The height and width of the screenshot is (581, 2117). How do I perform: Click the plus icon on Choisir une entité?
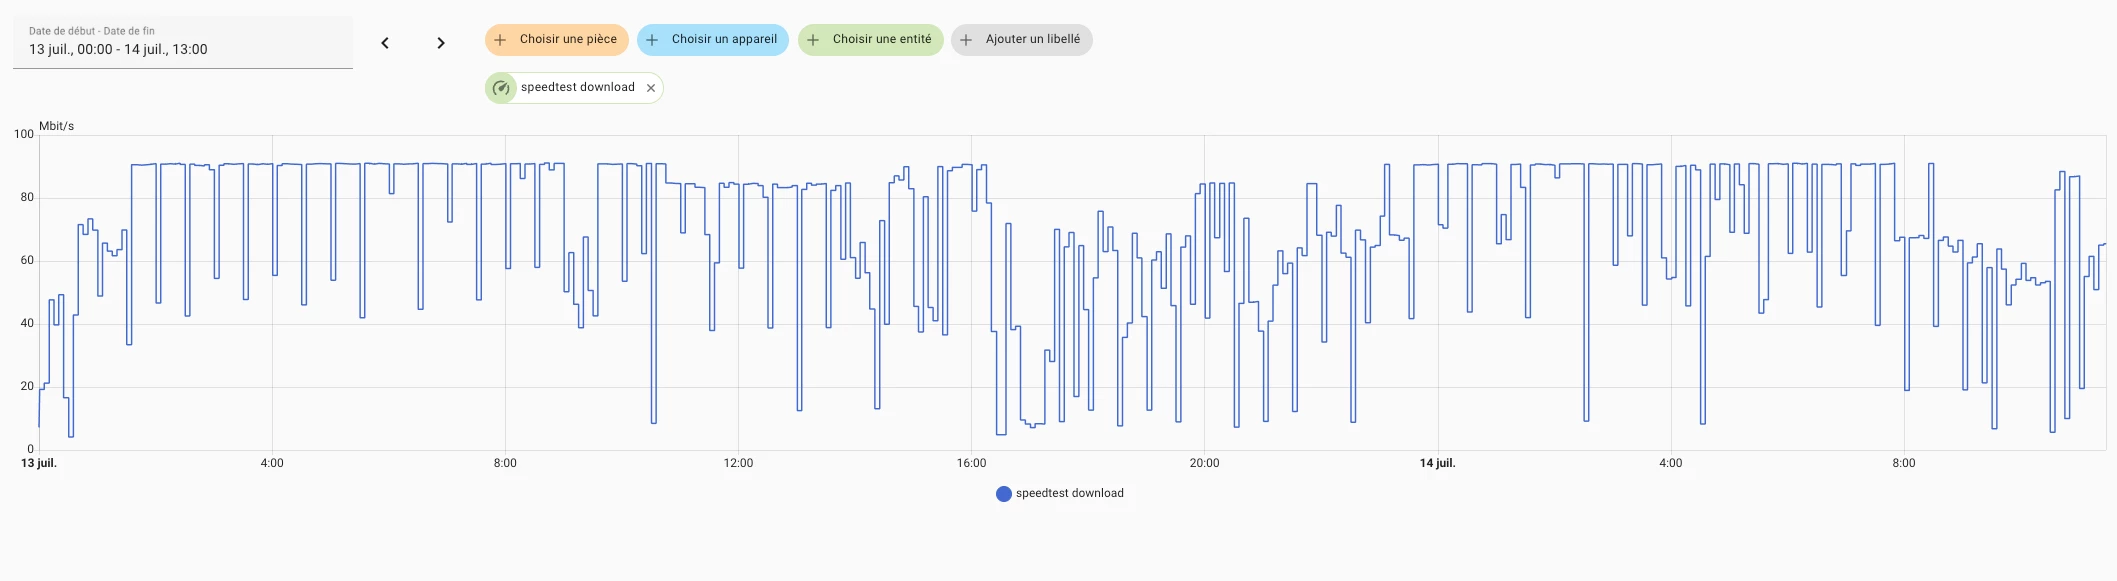point(813,40)
